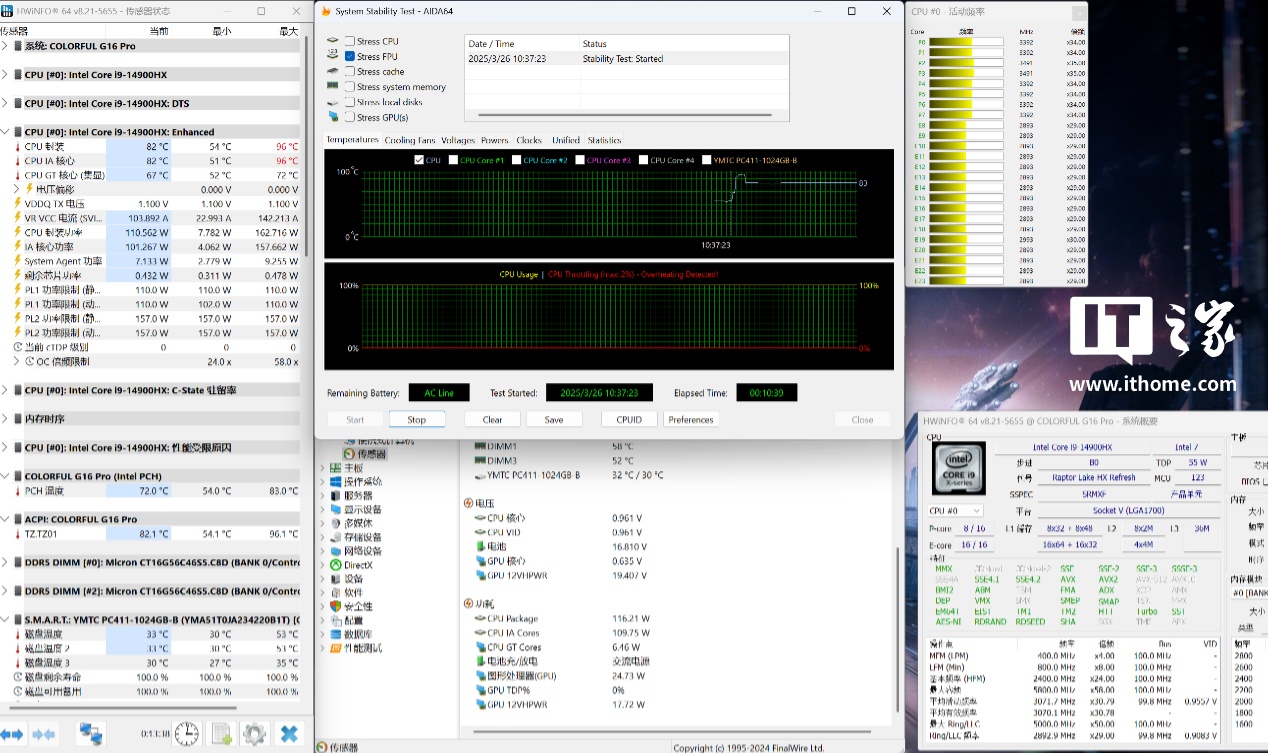This screenshot has height=753, width=1268.
Task: Toggle the CPU Core #1 graph checkbox
Action: [x=454, y=160]
